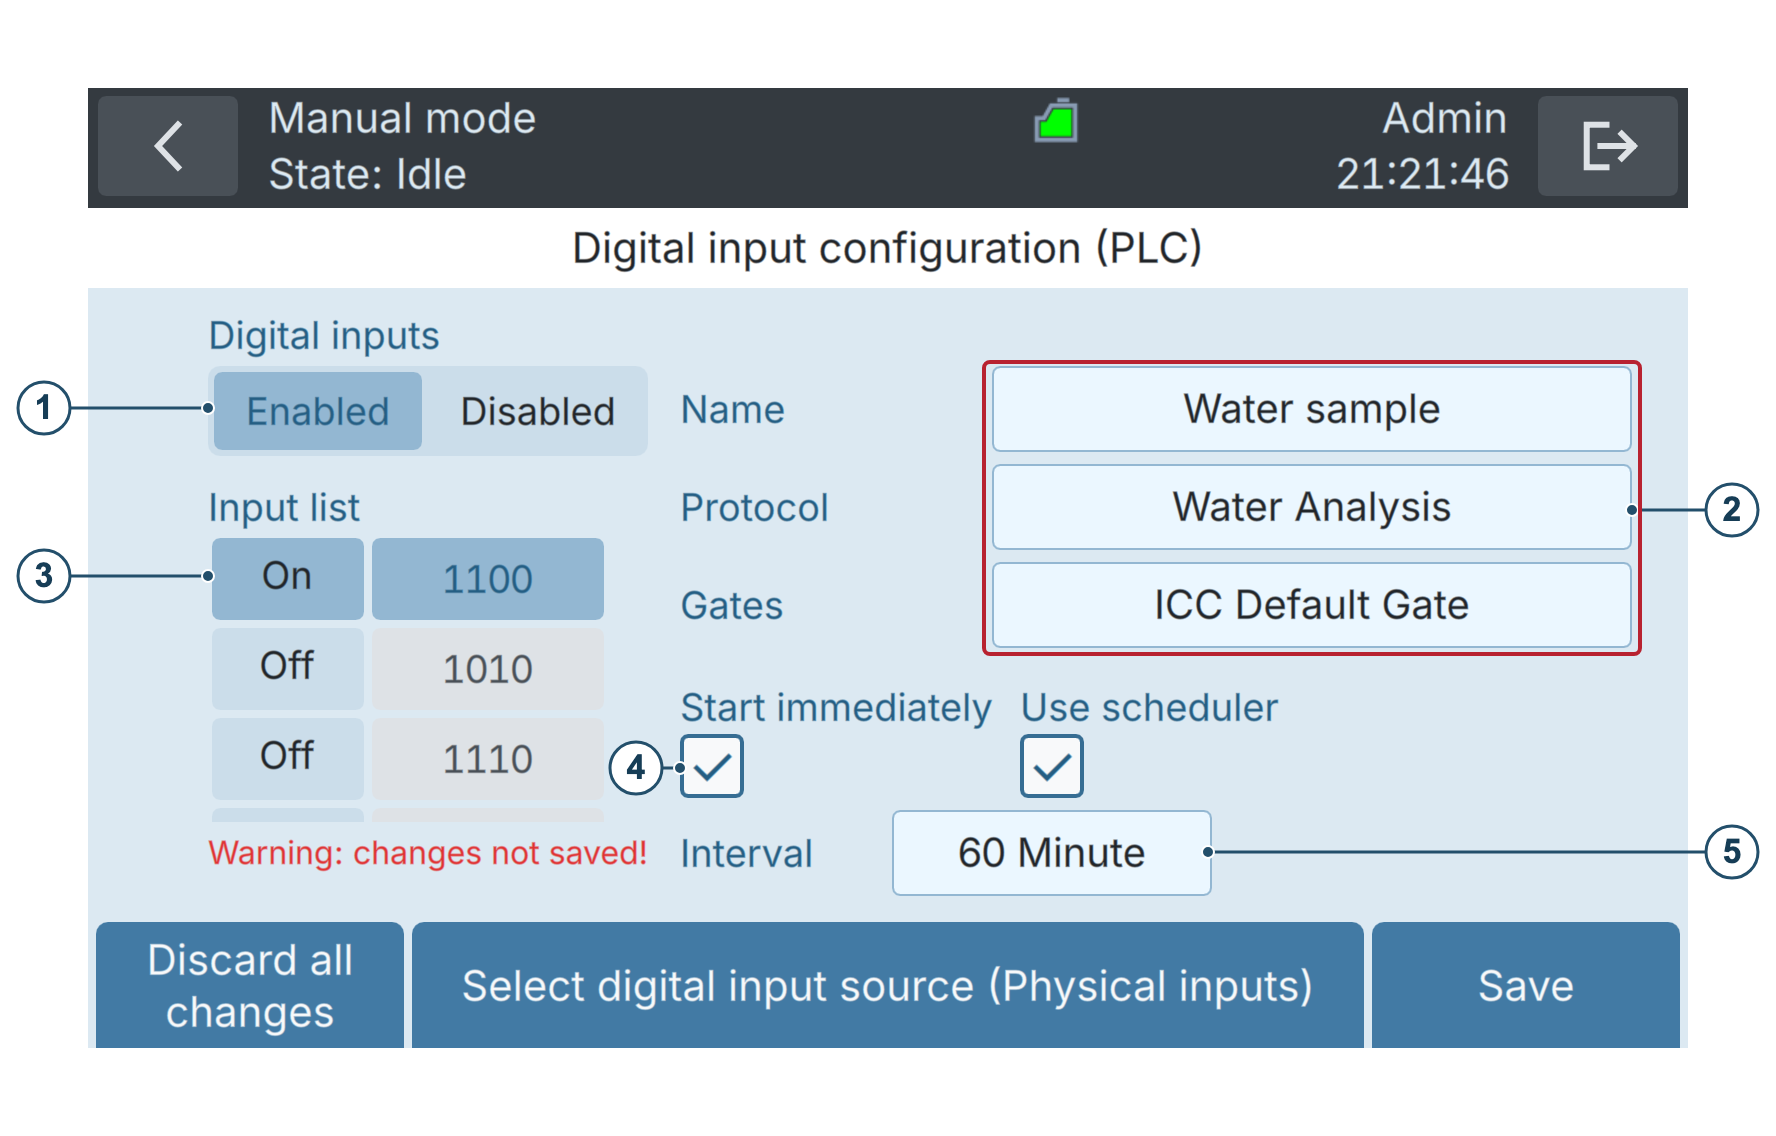Click the State: Idle status text

pyautogui.click(x=367, y=175)
